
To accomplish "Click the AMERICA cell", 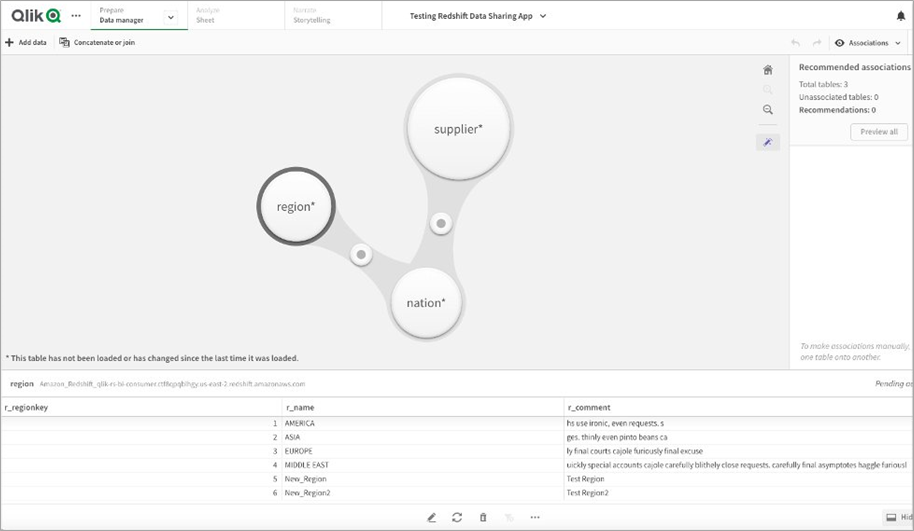I will (x=423, y=423).
